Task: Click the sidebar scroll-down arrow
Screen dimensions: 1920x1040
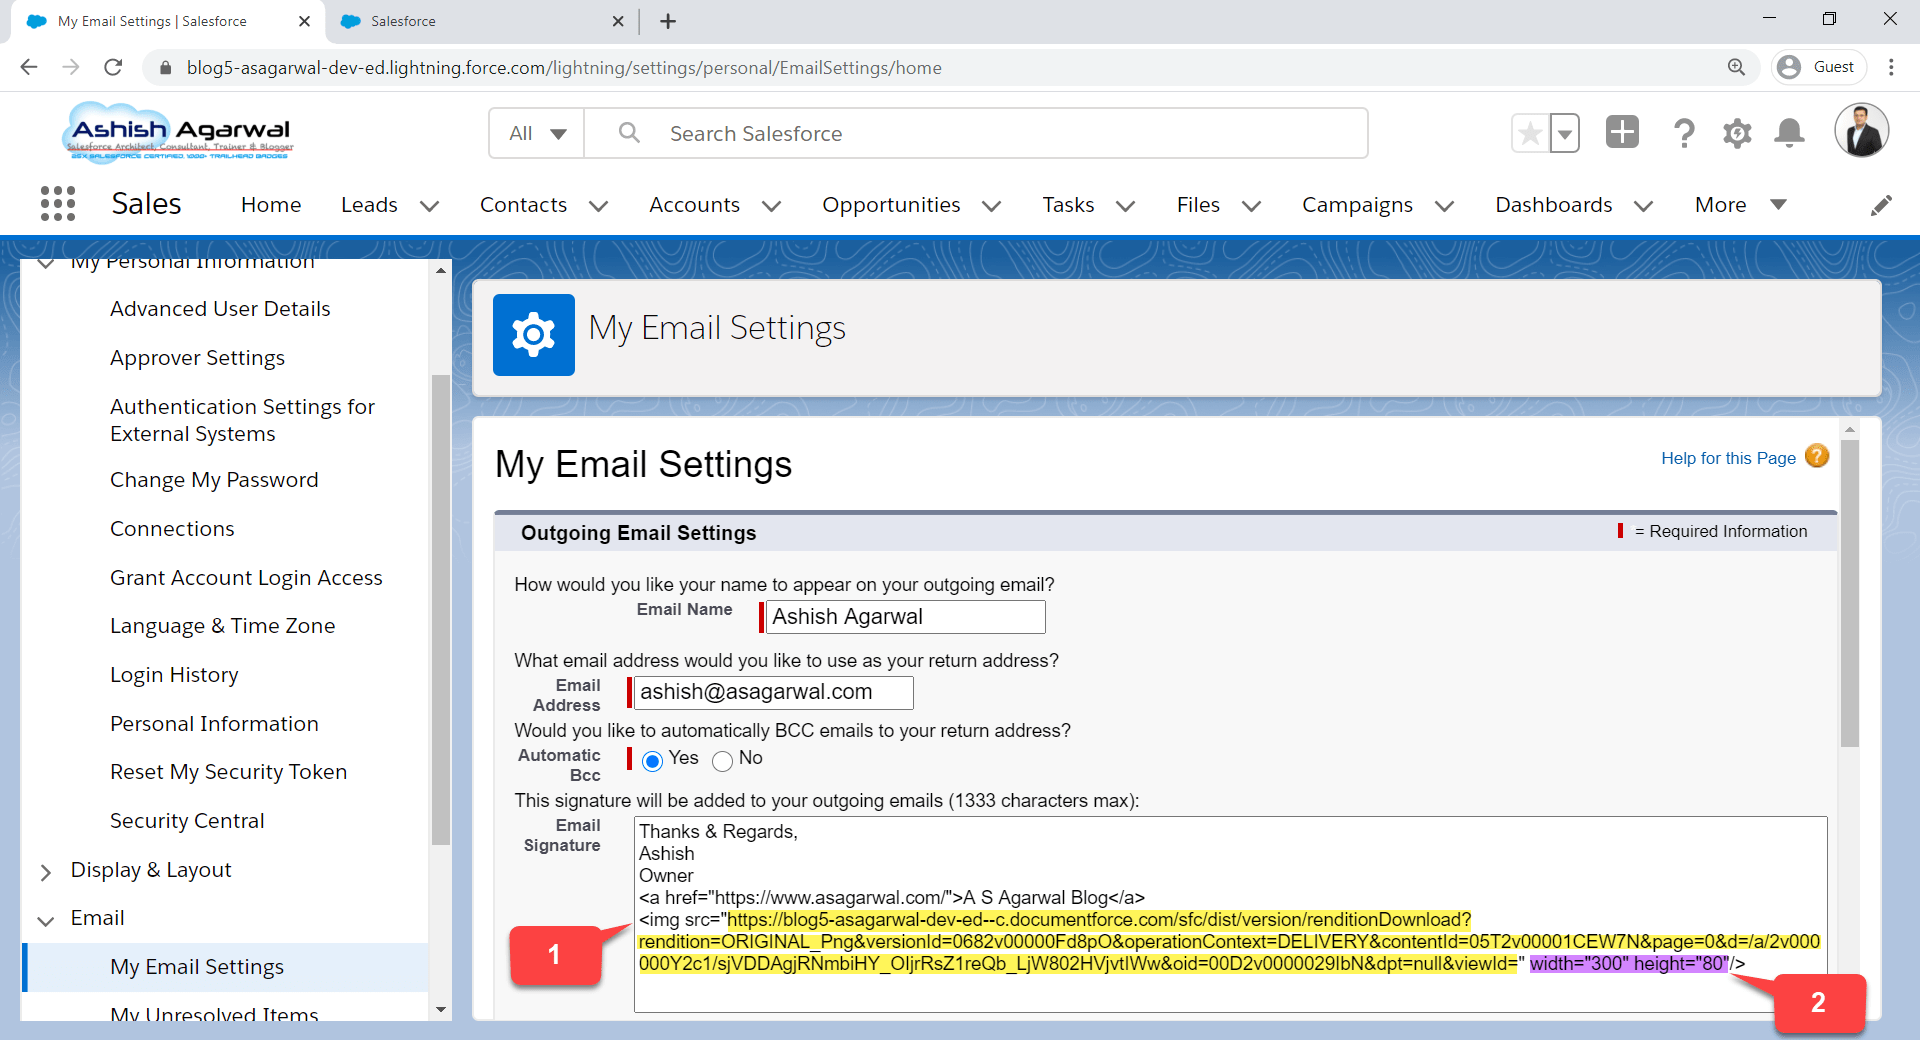Action: tap(440, 1009)
